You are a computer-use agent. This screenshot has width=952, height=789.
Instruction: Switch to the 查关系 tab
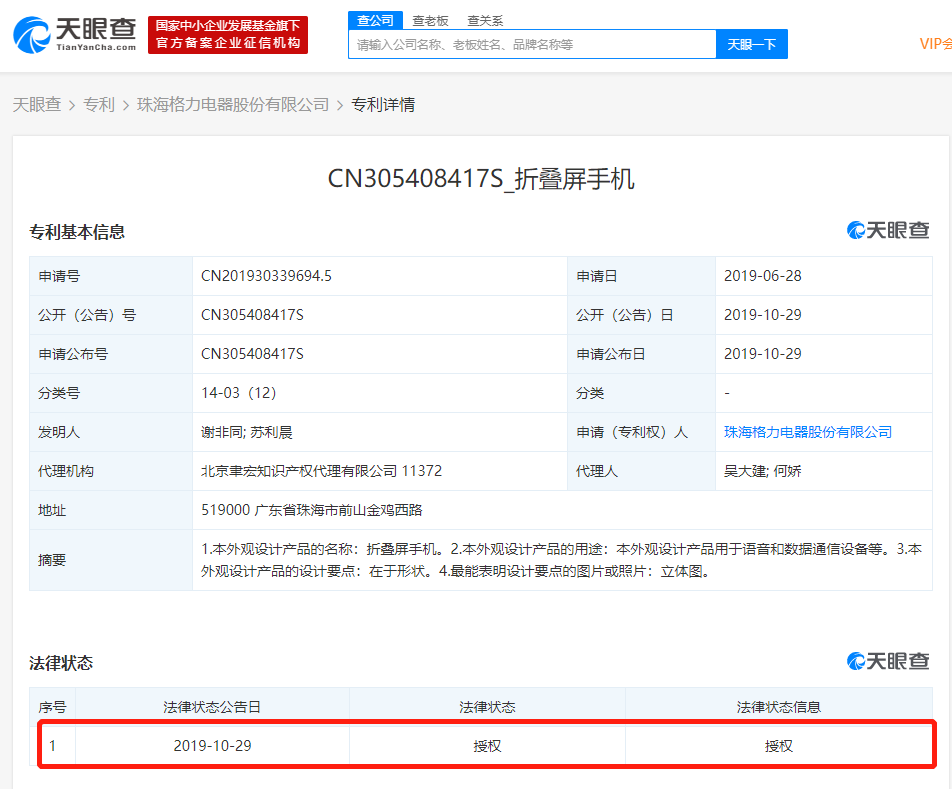(485, 20)
